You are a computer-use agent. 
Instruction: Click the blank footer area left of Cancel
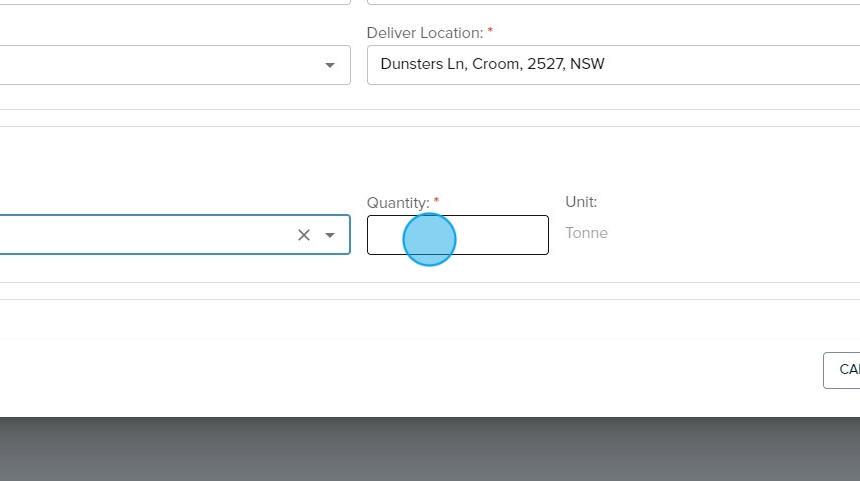click(400, 370)
